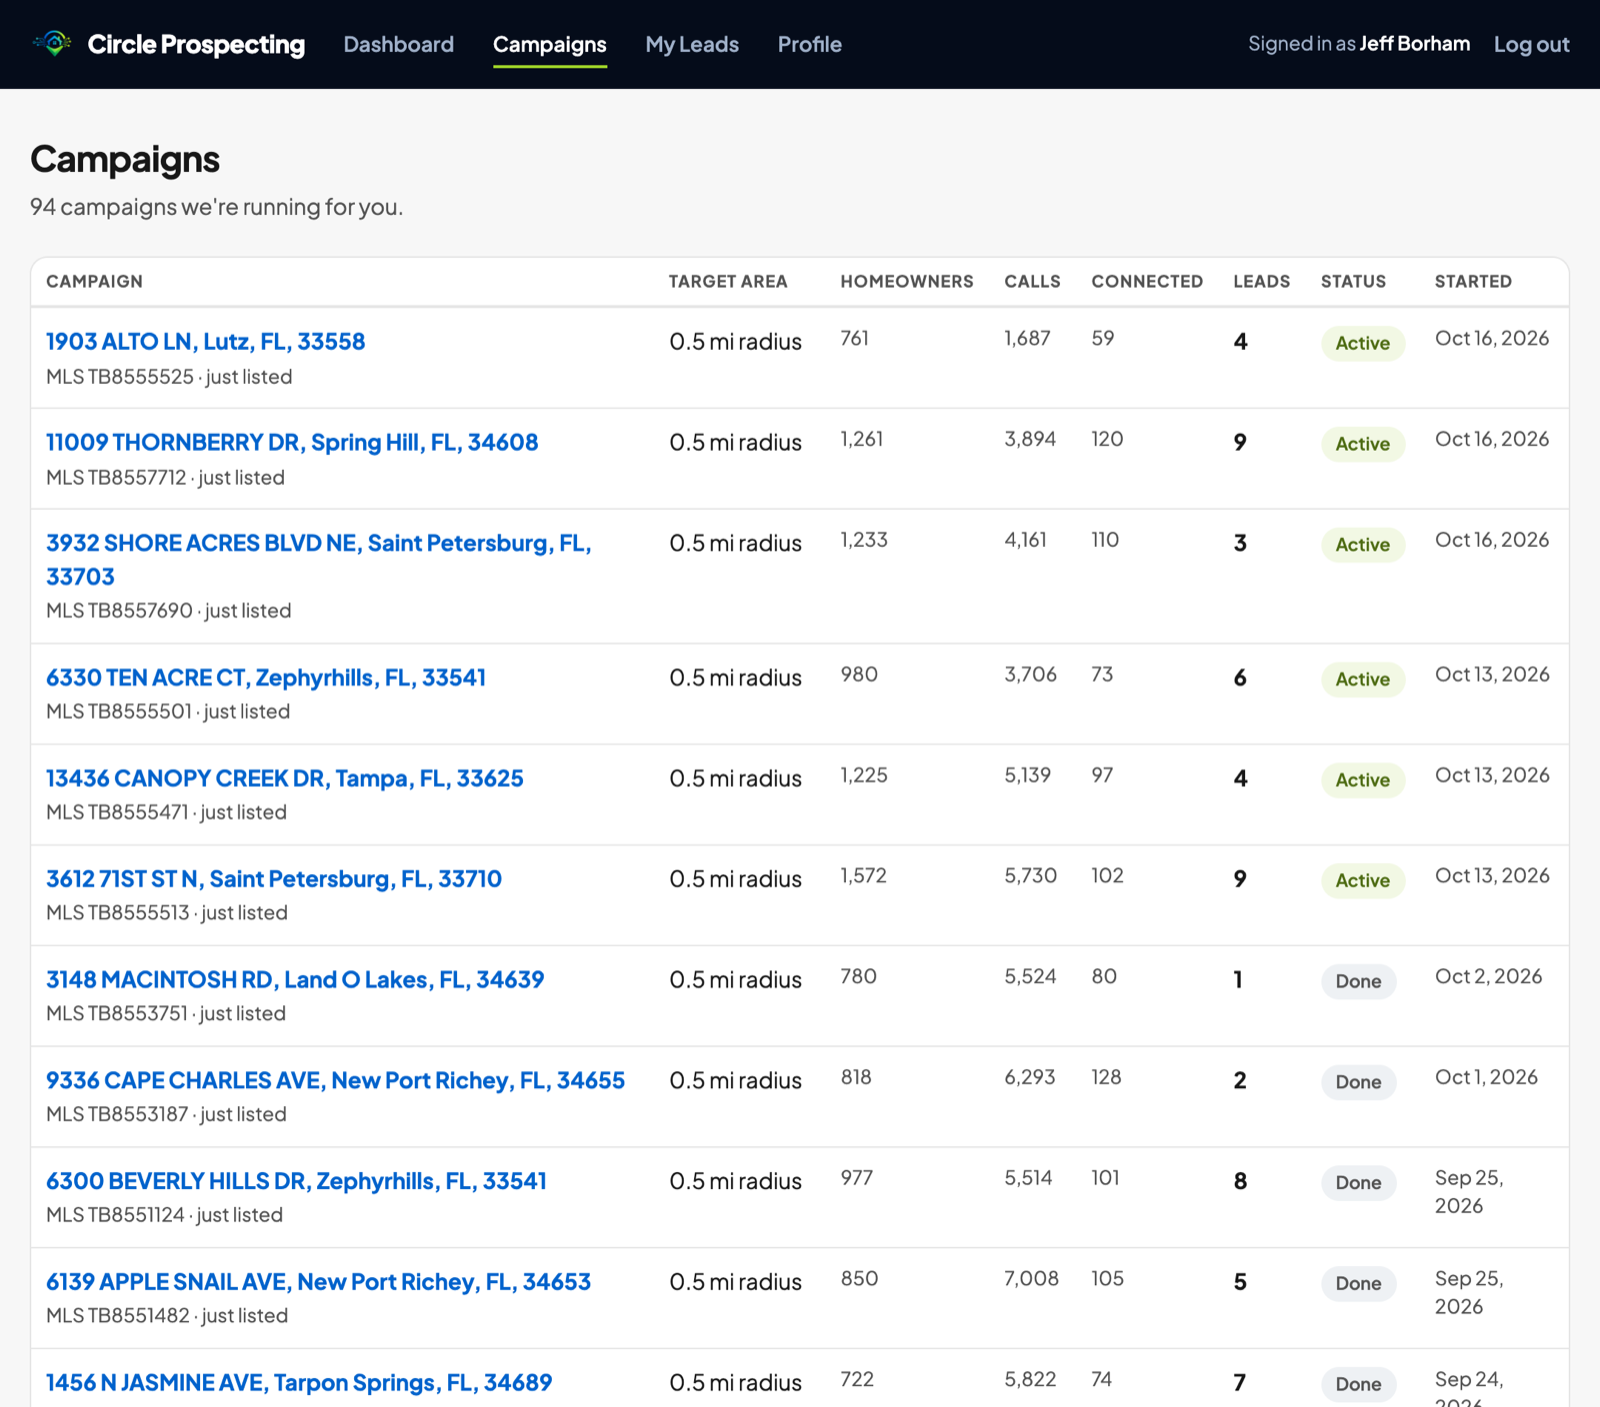Open the 9336 CAPE CHARLES AVE campaign

click(x=335, y=1080)
